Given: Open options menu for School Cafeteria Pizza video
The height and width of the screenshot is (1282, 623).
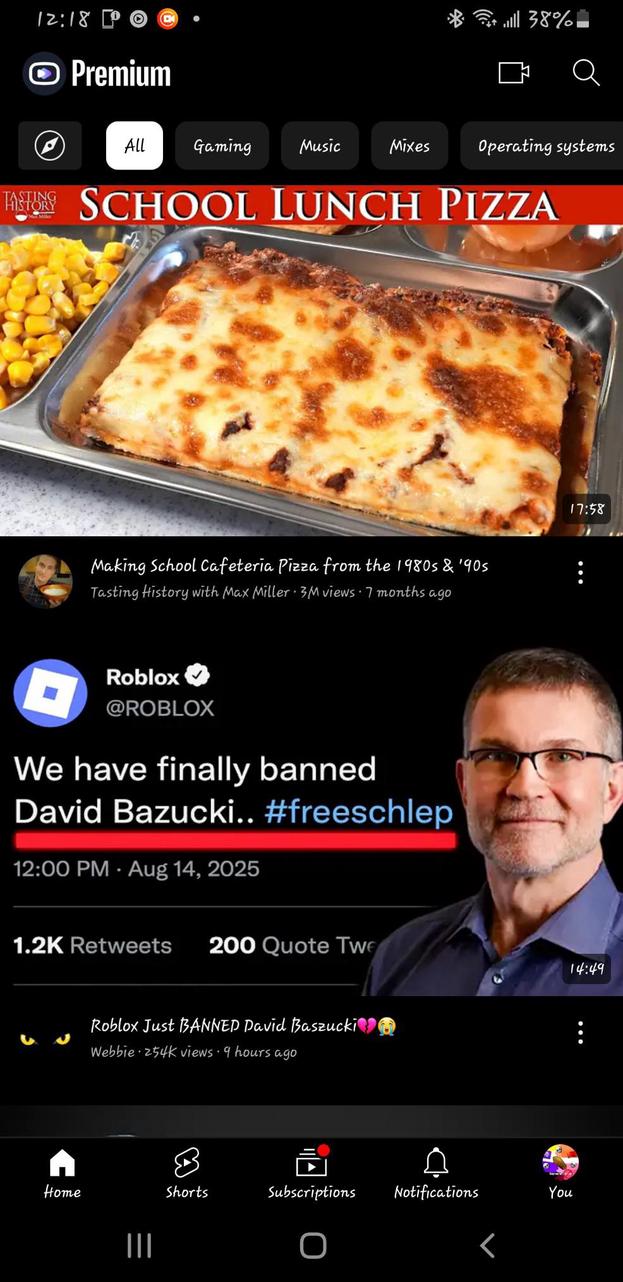Looking at the screenshot, I should (580, 573).
